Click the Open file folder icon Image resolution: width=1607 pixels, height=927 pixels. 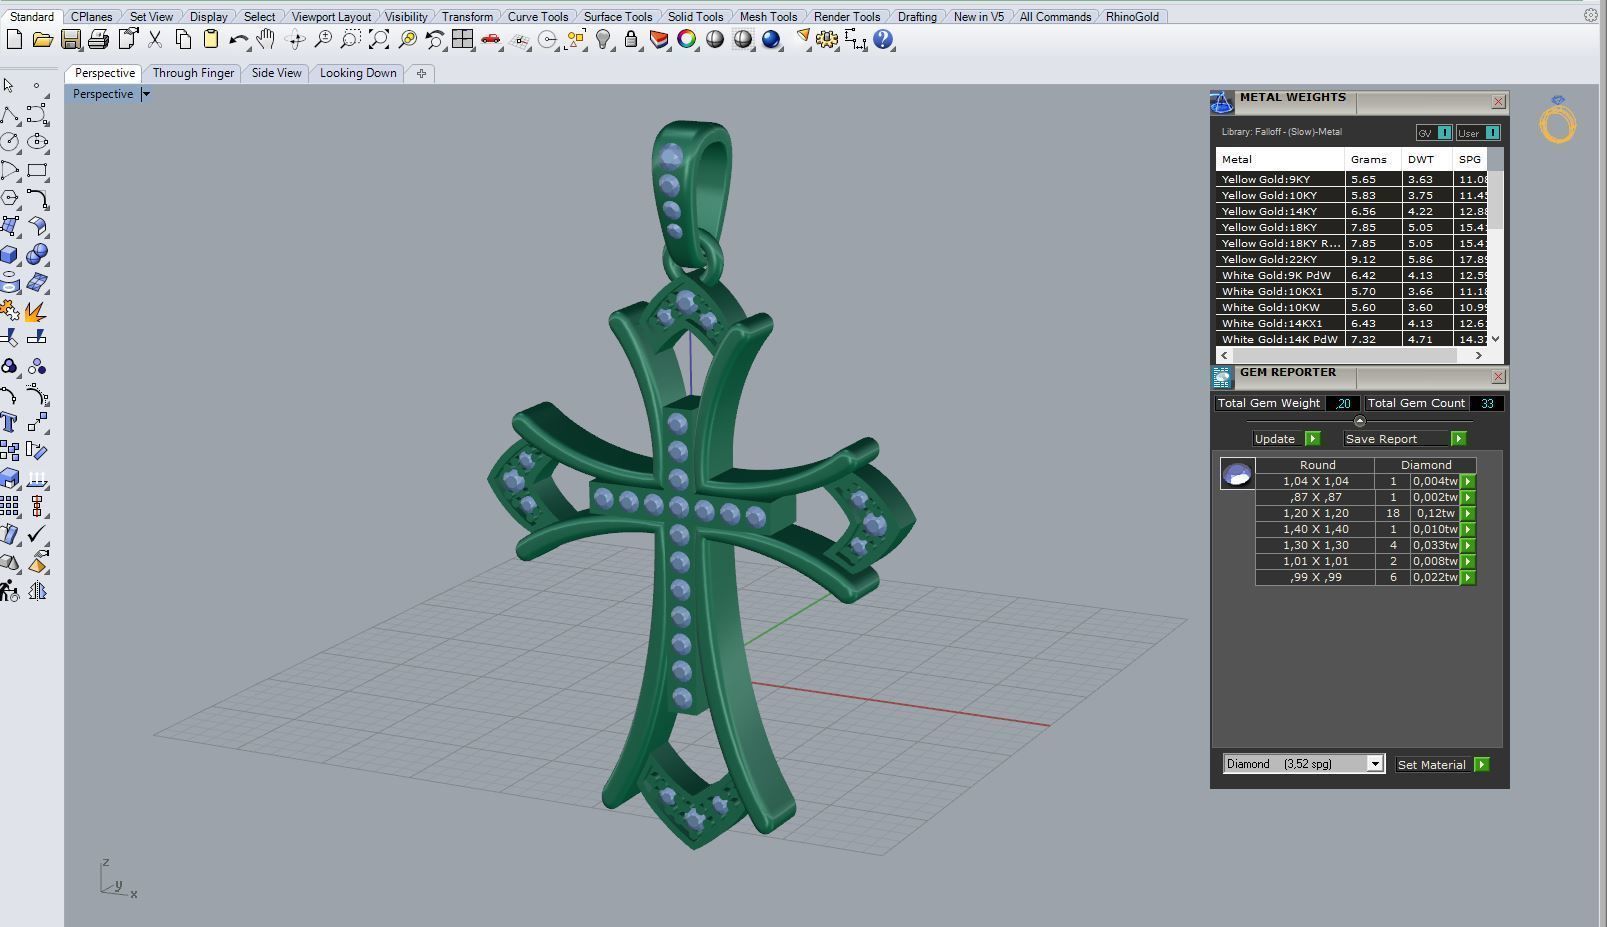[x=42, y=40]
